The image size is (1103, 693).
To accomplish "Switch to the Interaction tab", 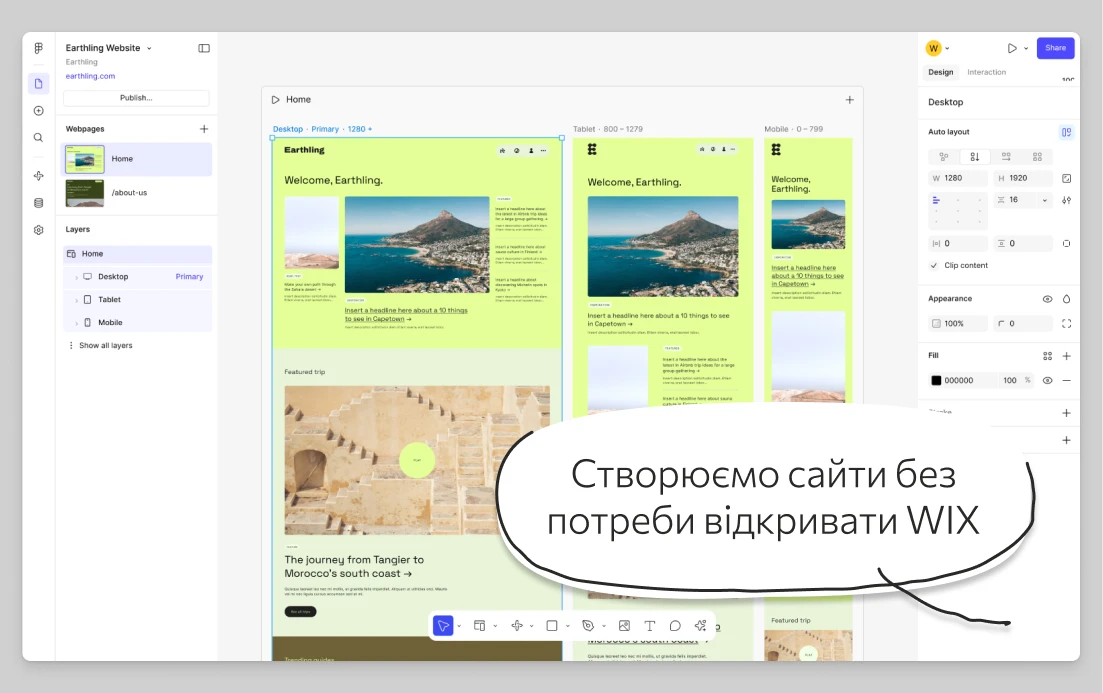I will point(986,72).
